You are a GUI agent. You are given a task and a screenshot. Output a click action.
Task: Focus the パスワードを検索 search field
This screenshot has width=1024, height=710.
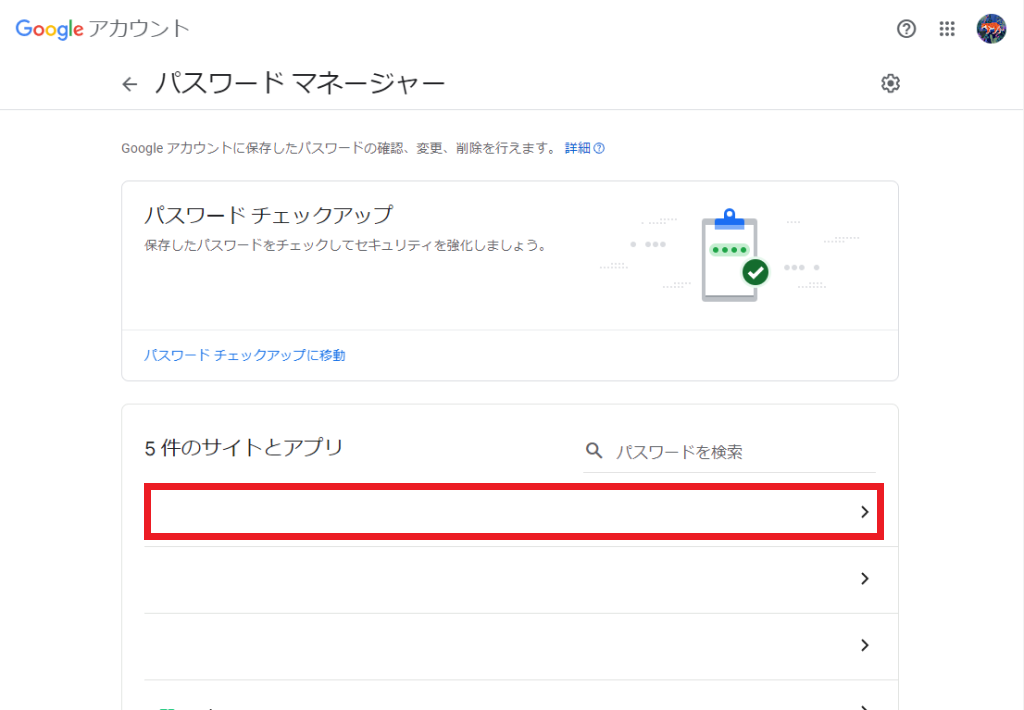tap(740, 452)
